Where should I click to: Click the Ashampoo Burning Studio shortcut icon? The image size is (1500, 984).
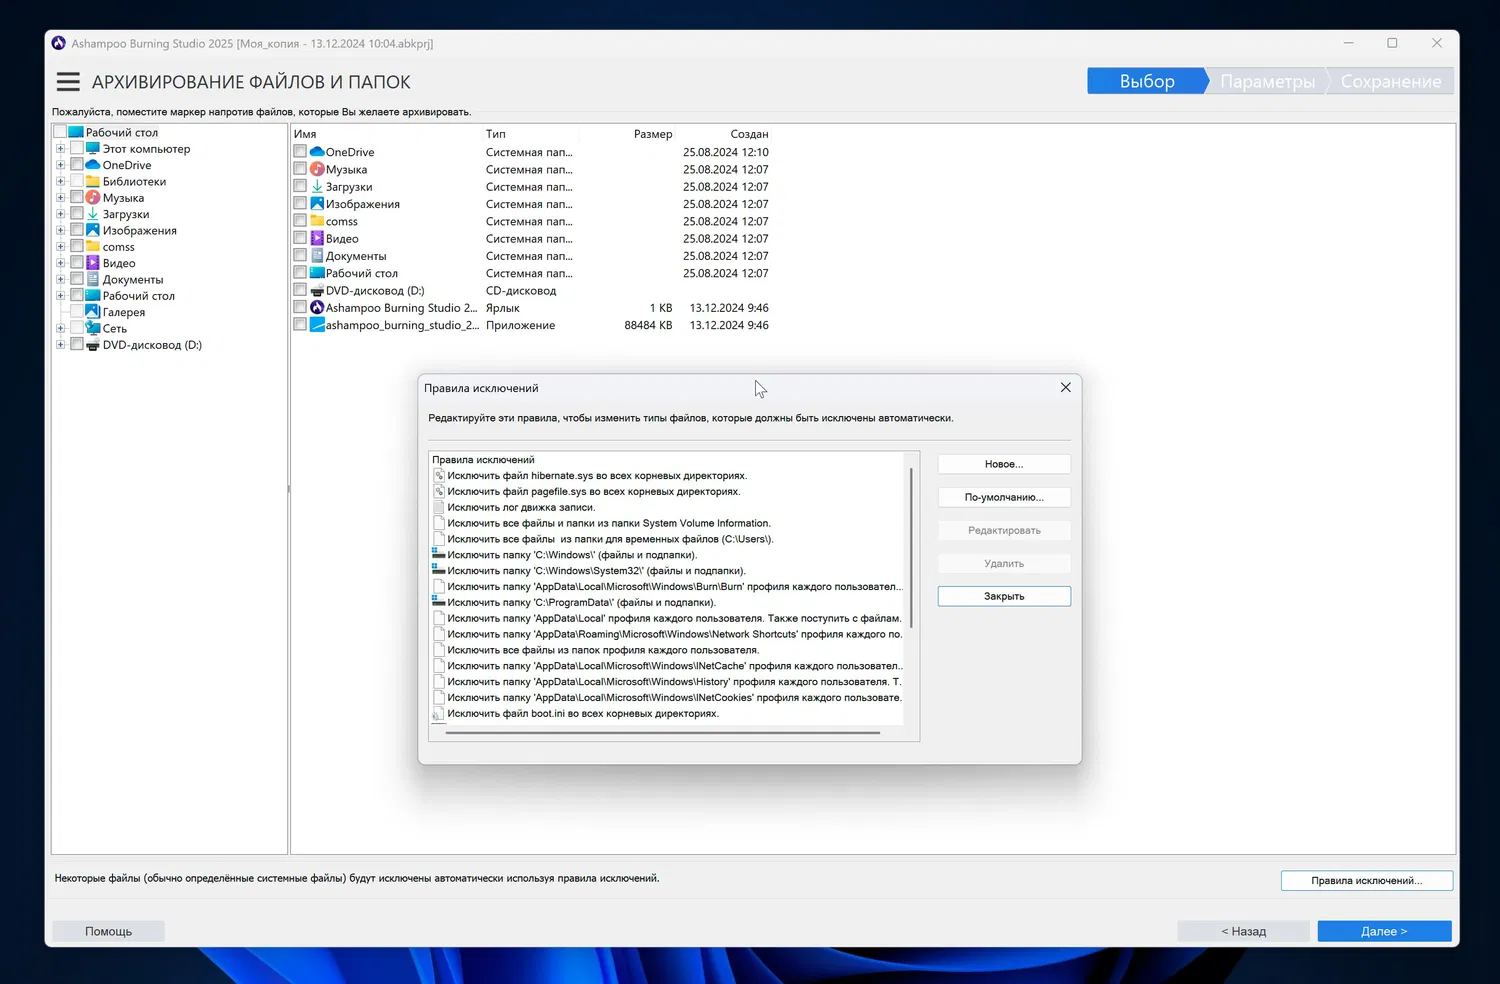[x=317, y=308]
